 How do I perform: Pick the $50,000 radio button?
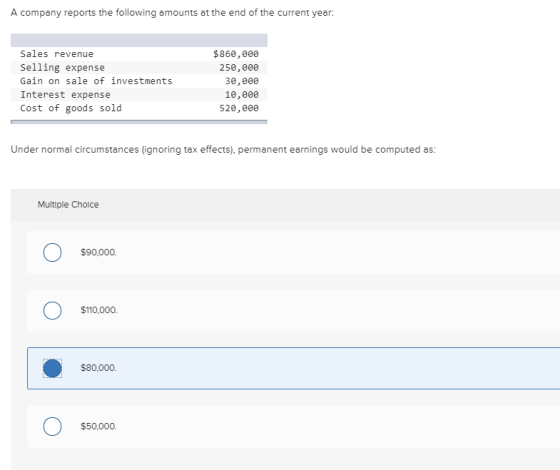(x=52, y=426)
